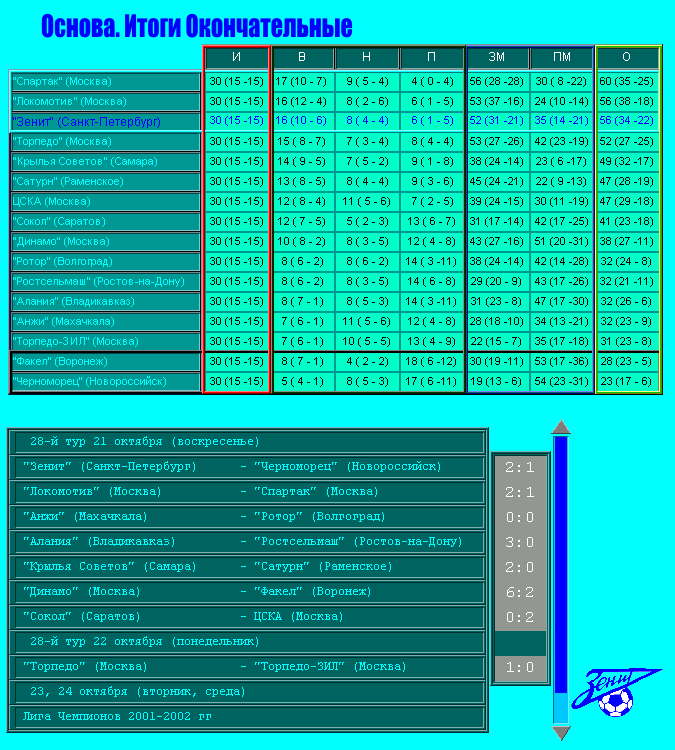Click the highlighted "Зенит" (Санкт-Петербург) row
Image resolution: width=675 pixels, height=750 pixels.
(105, 121)
